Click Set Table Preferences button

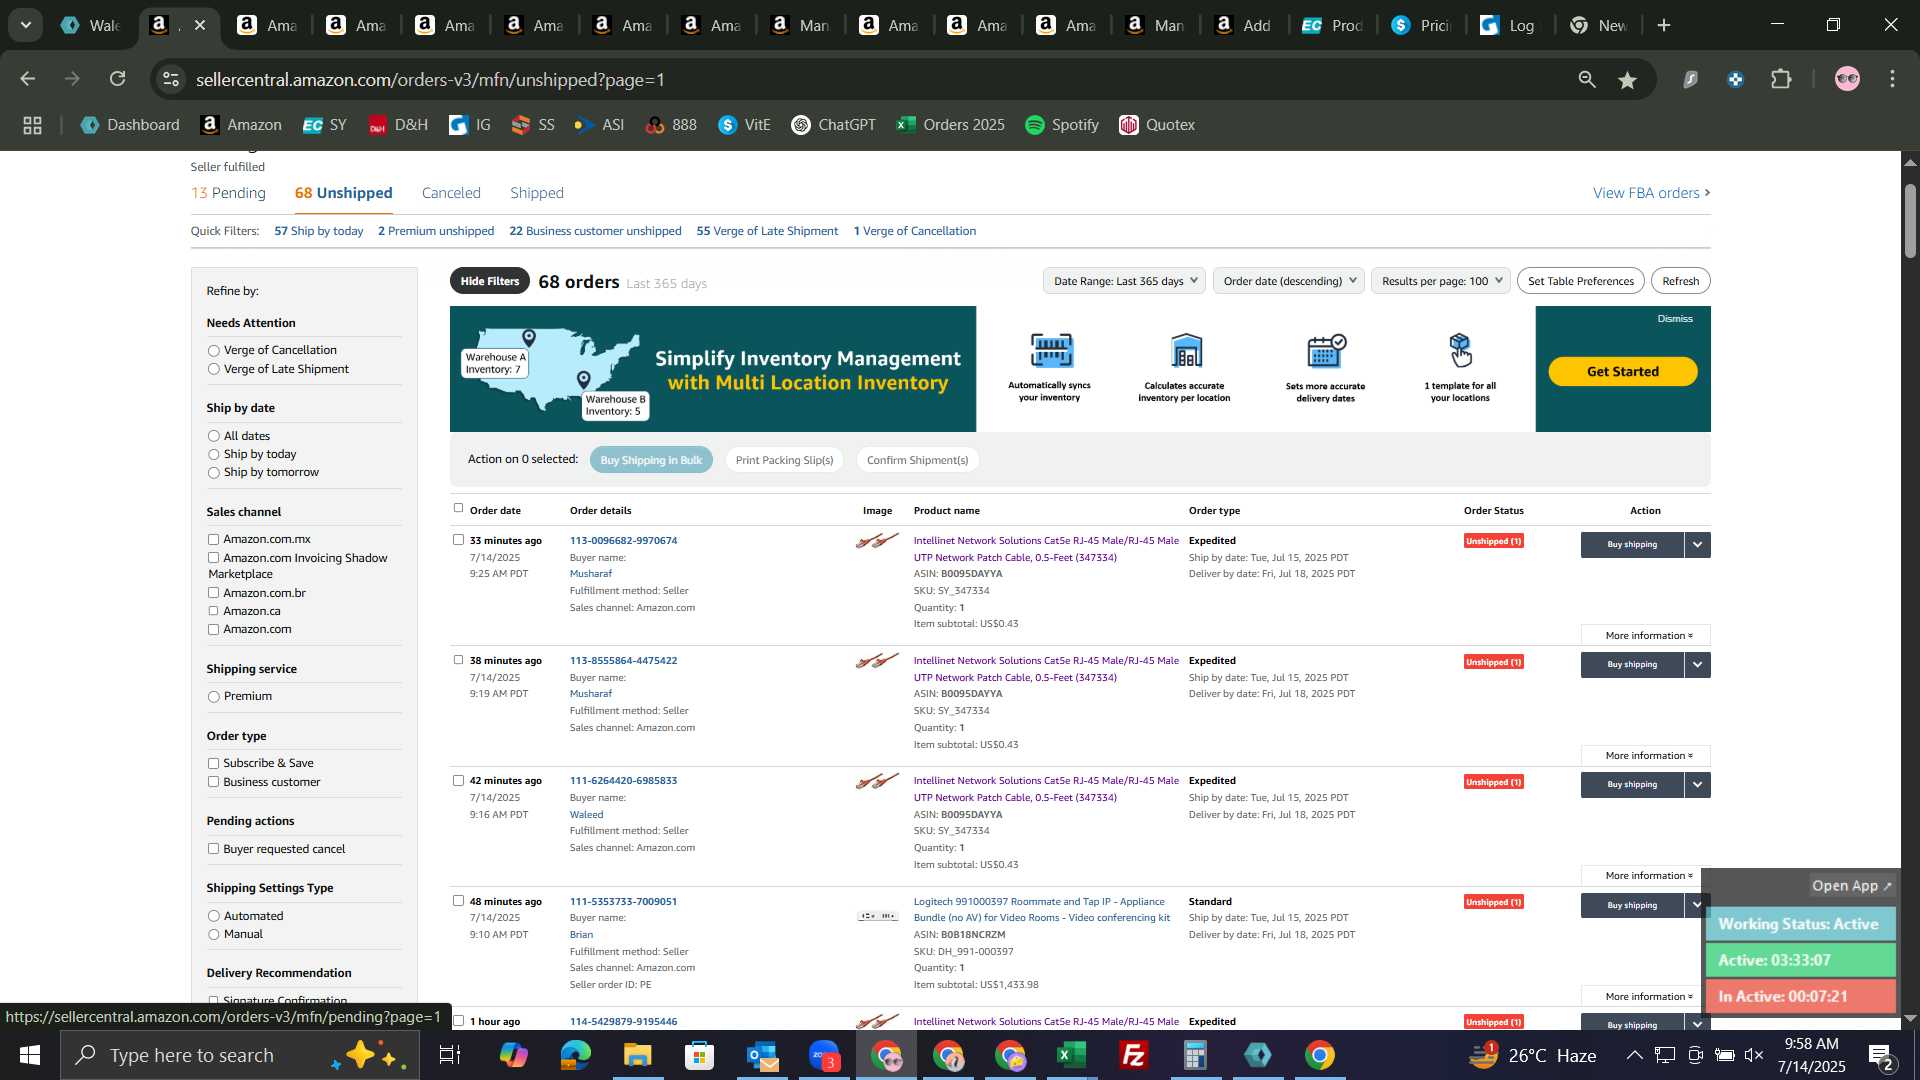pyautogui.click(x=1580, y=281)
